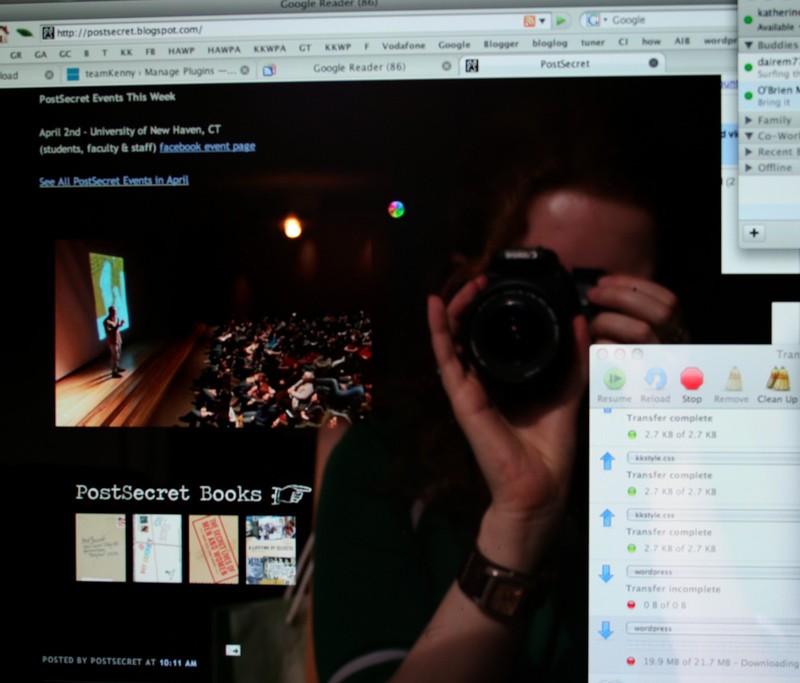Open the HAWPA bookmark
Screen dimensions: 800x683
tap(224, 49)
